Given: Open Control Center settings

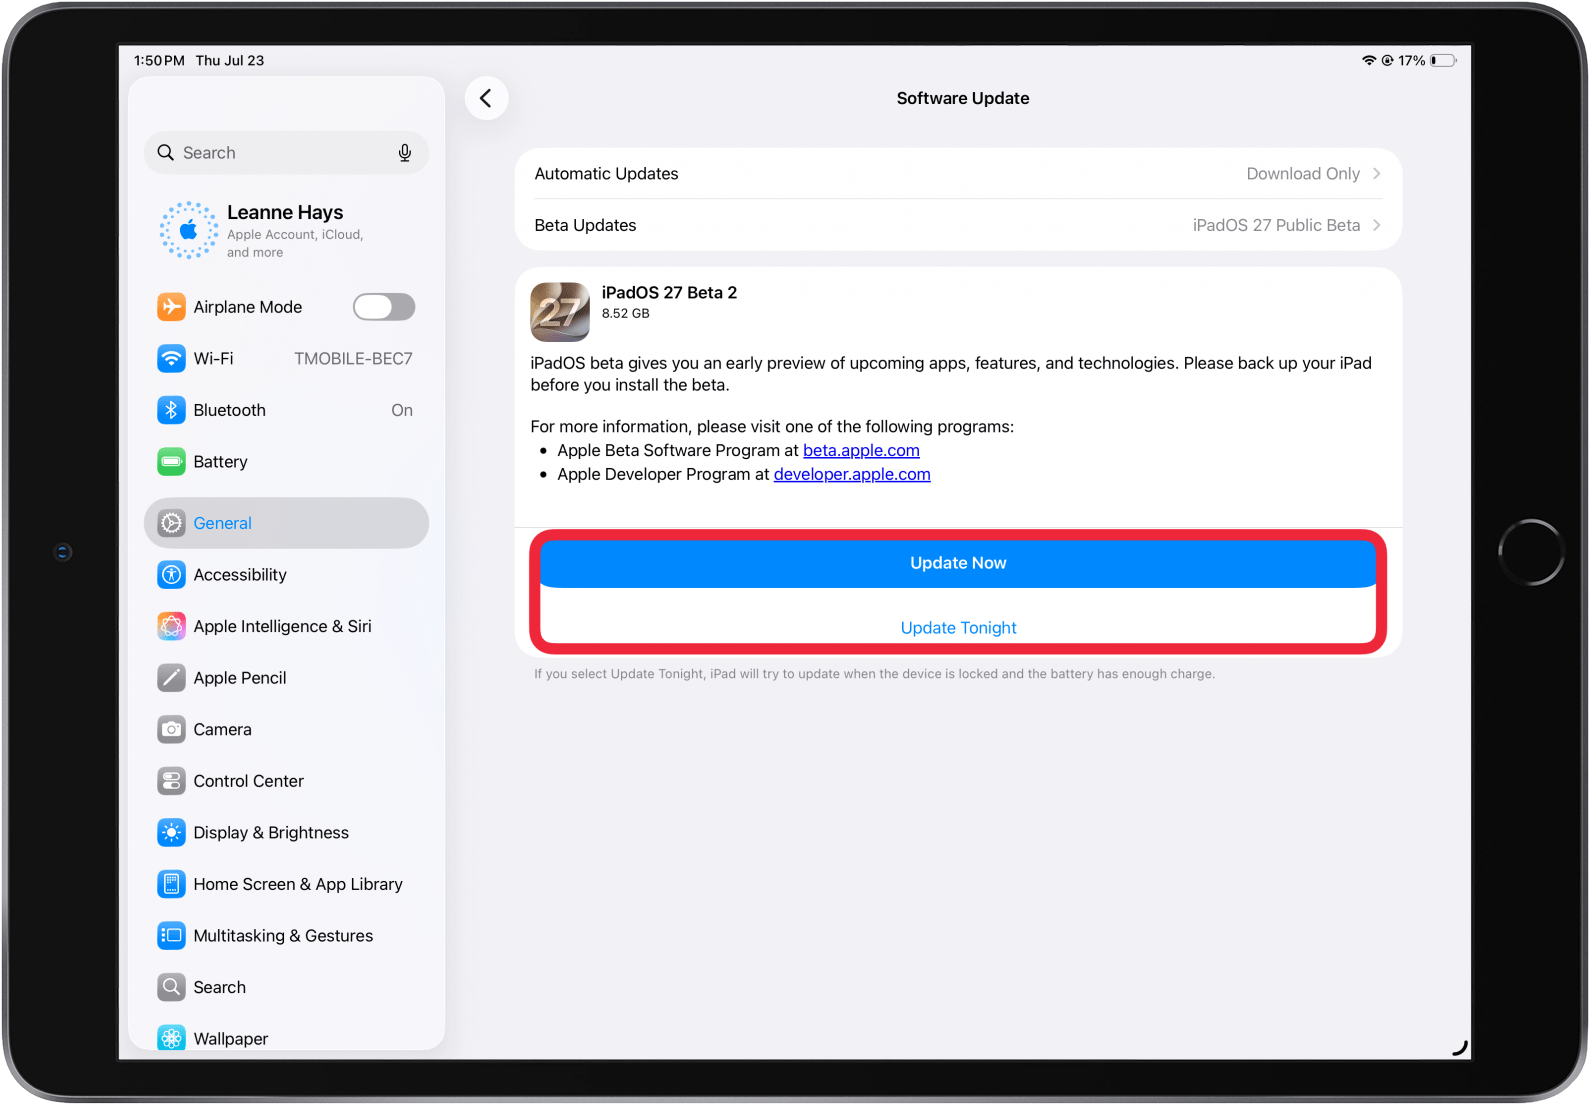Looking at the screenshot, I should pos(286,781).
